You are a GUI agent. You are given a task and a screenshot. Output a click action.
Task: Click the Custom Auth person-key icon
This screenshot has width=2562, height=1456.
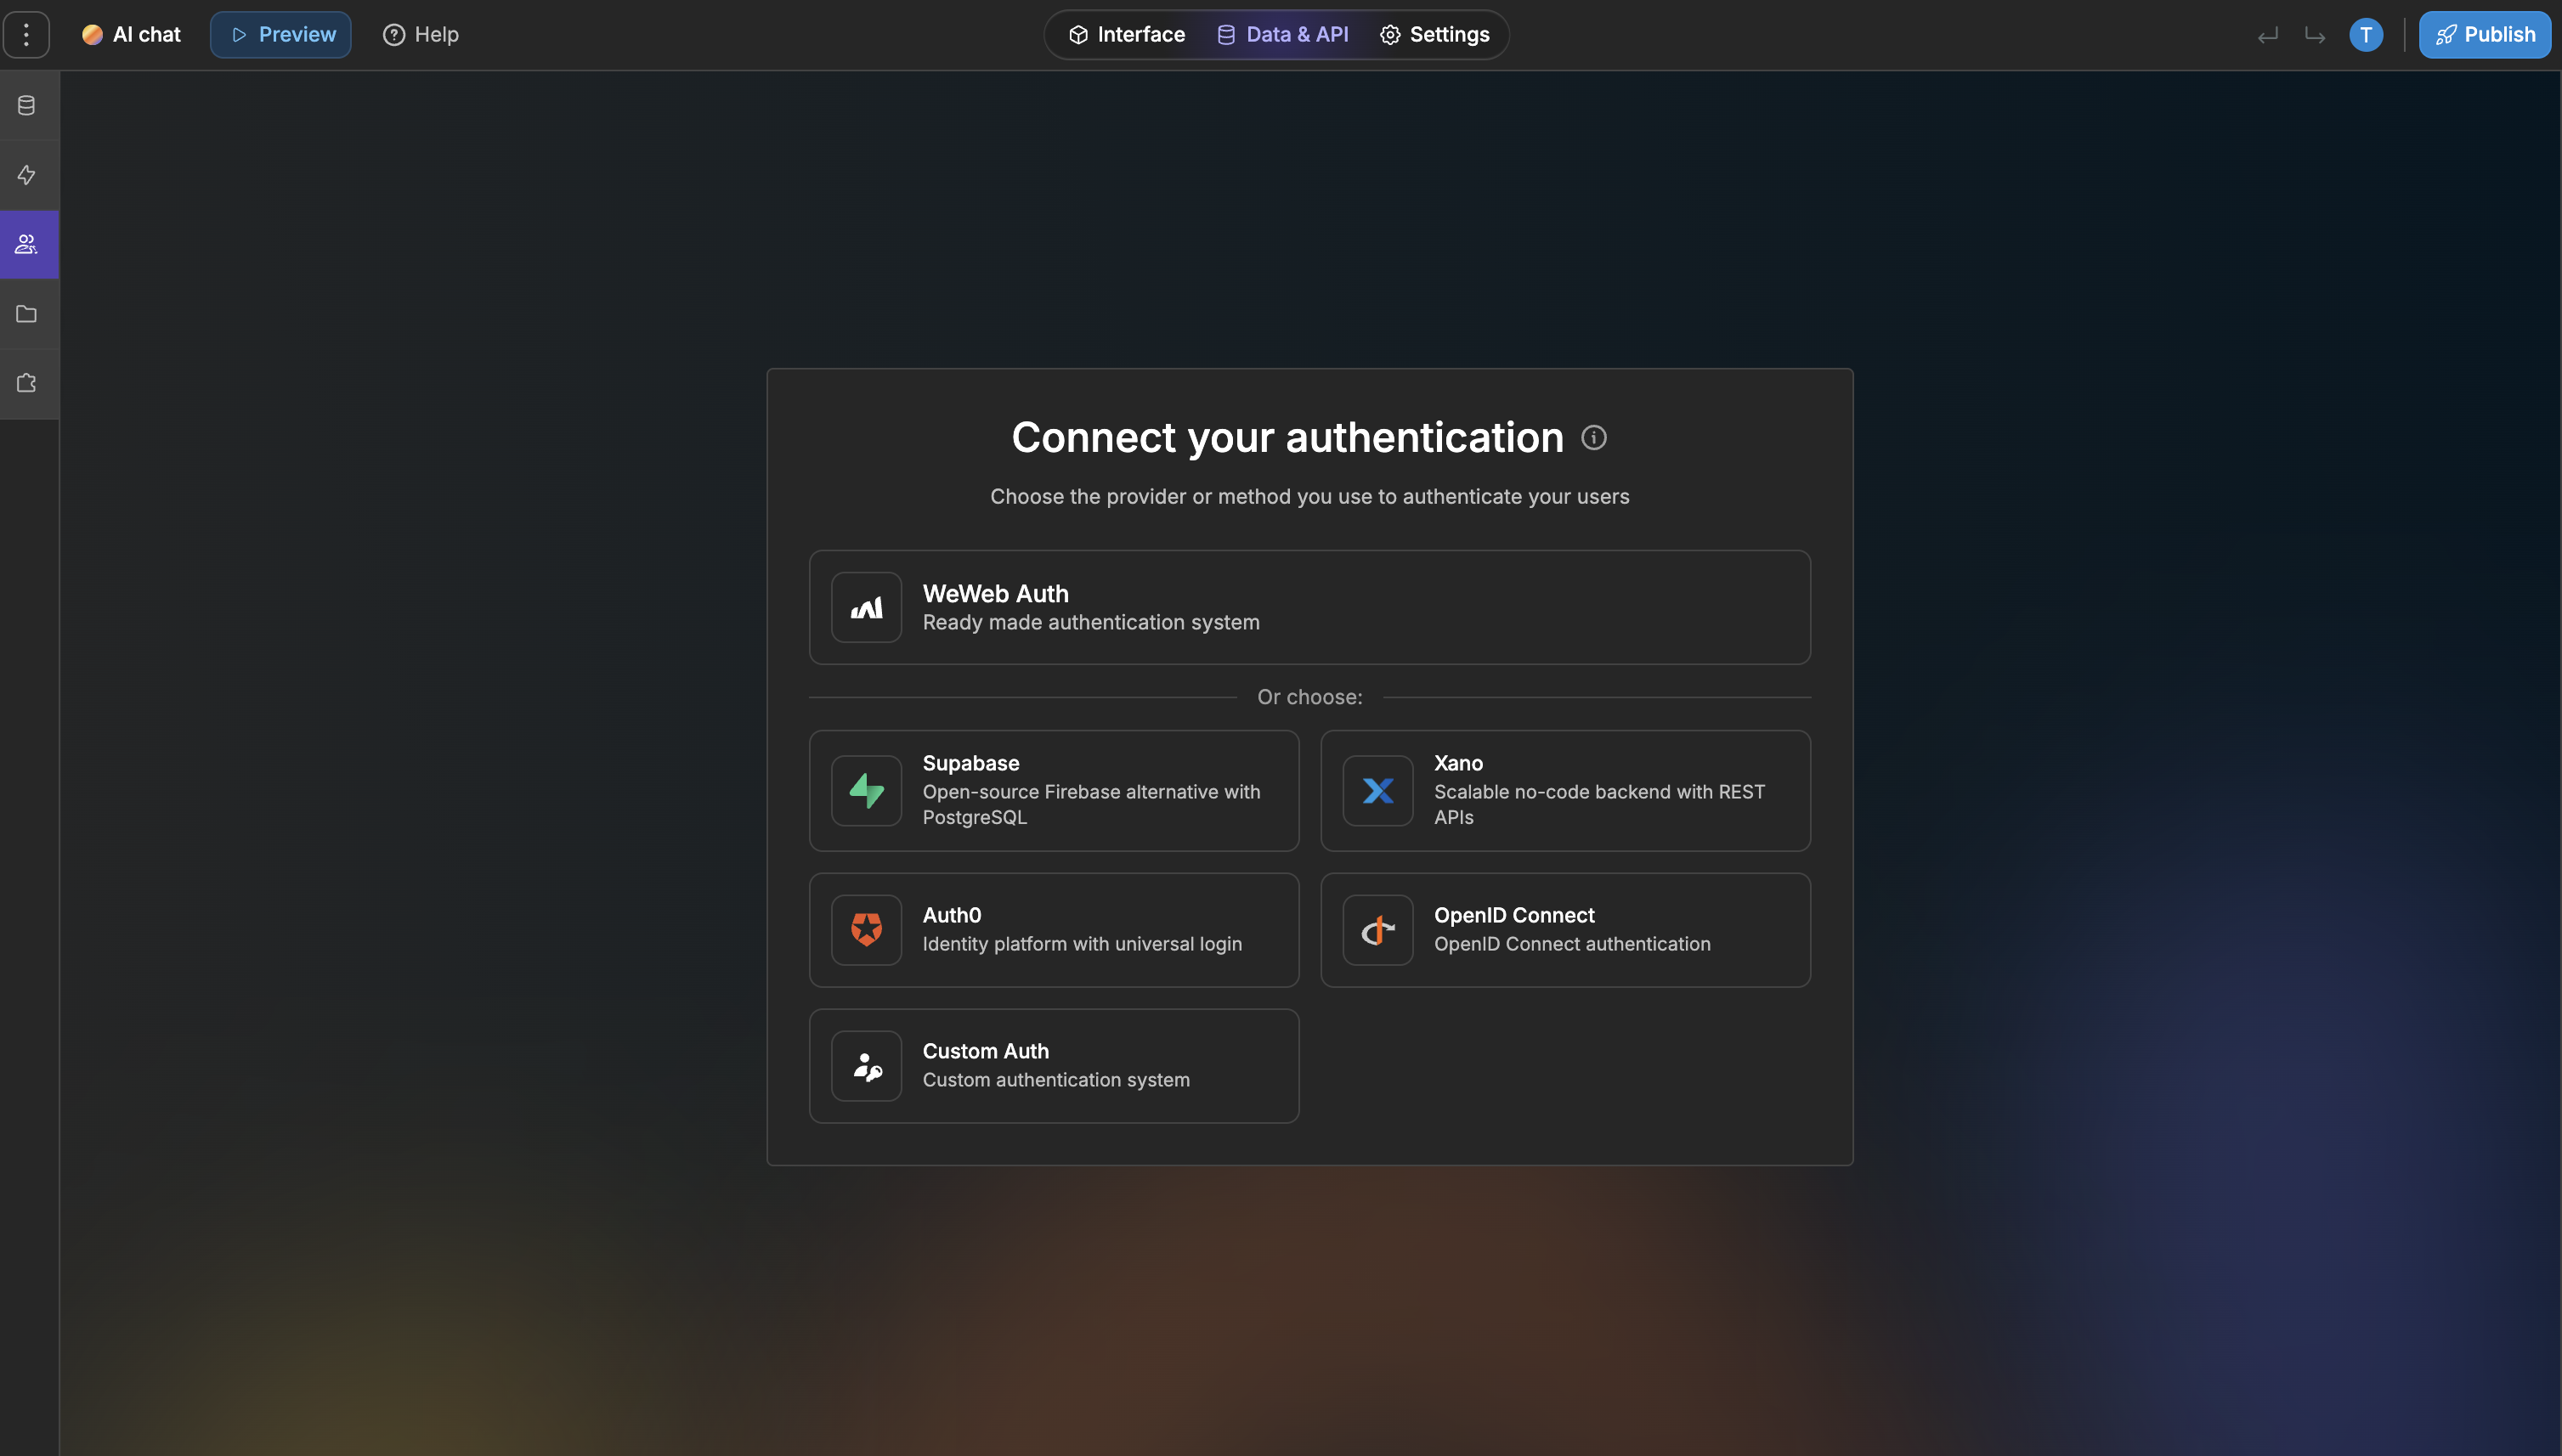(867, 1066)
